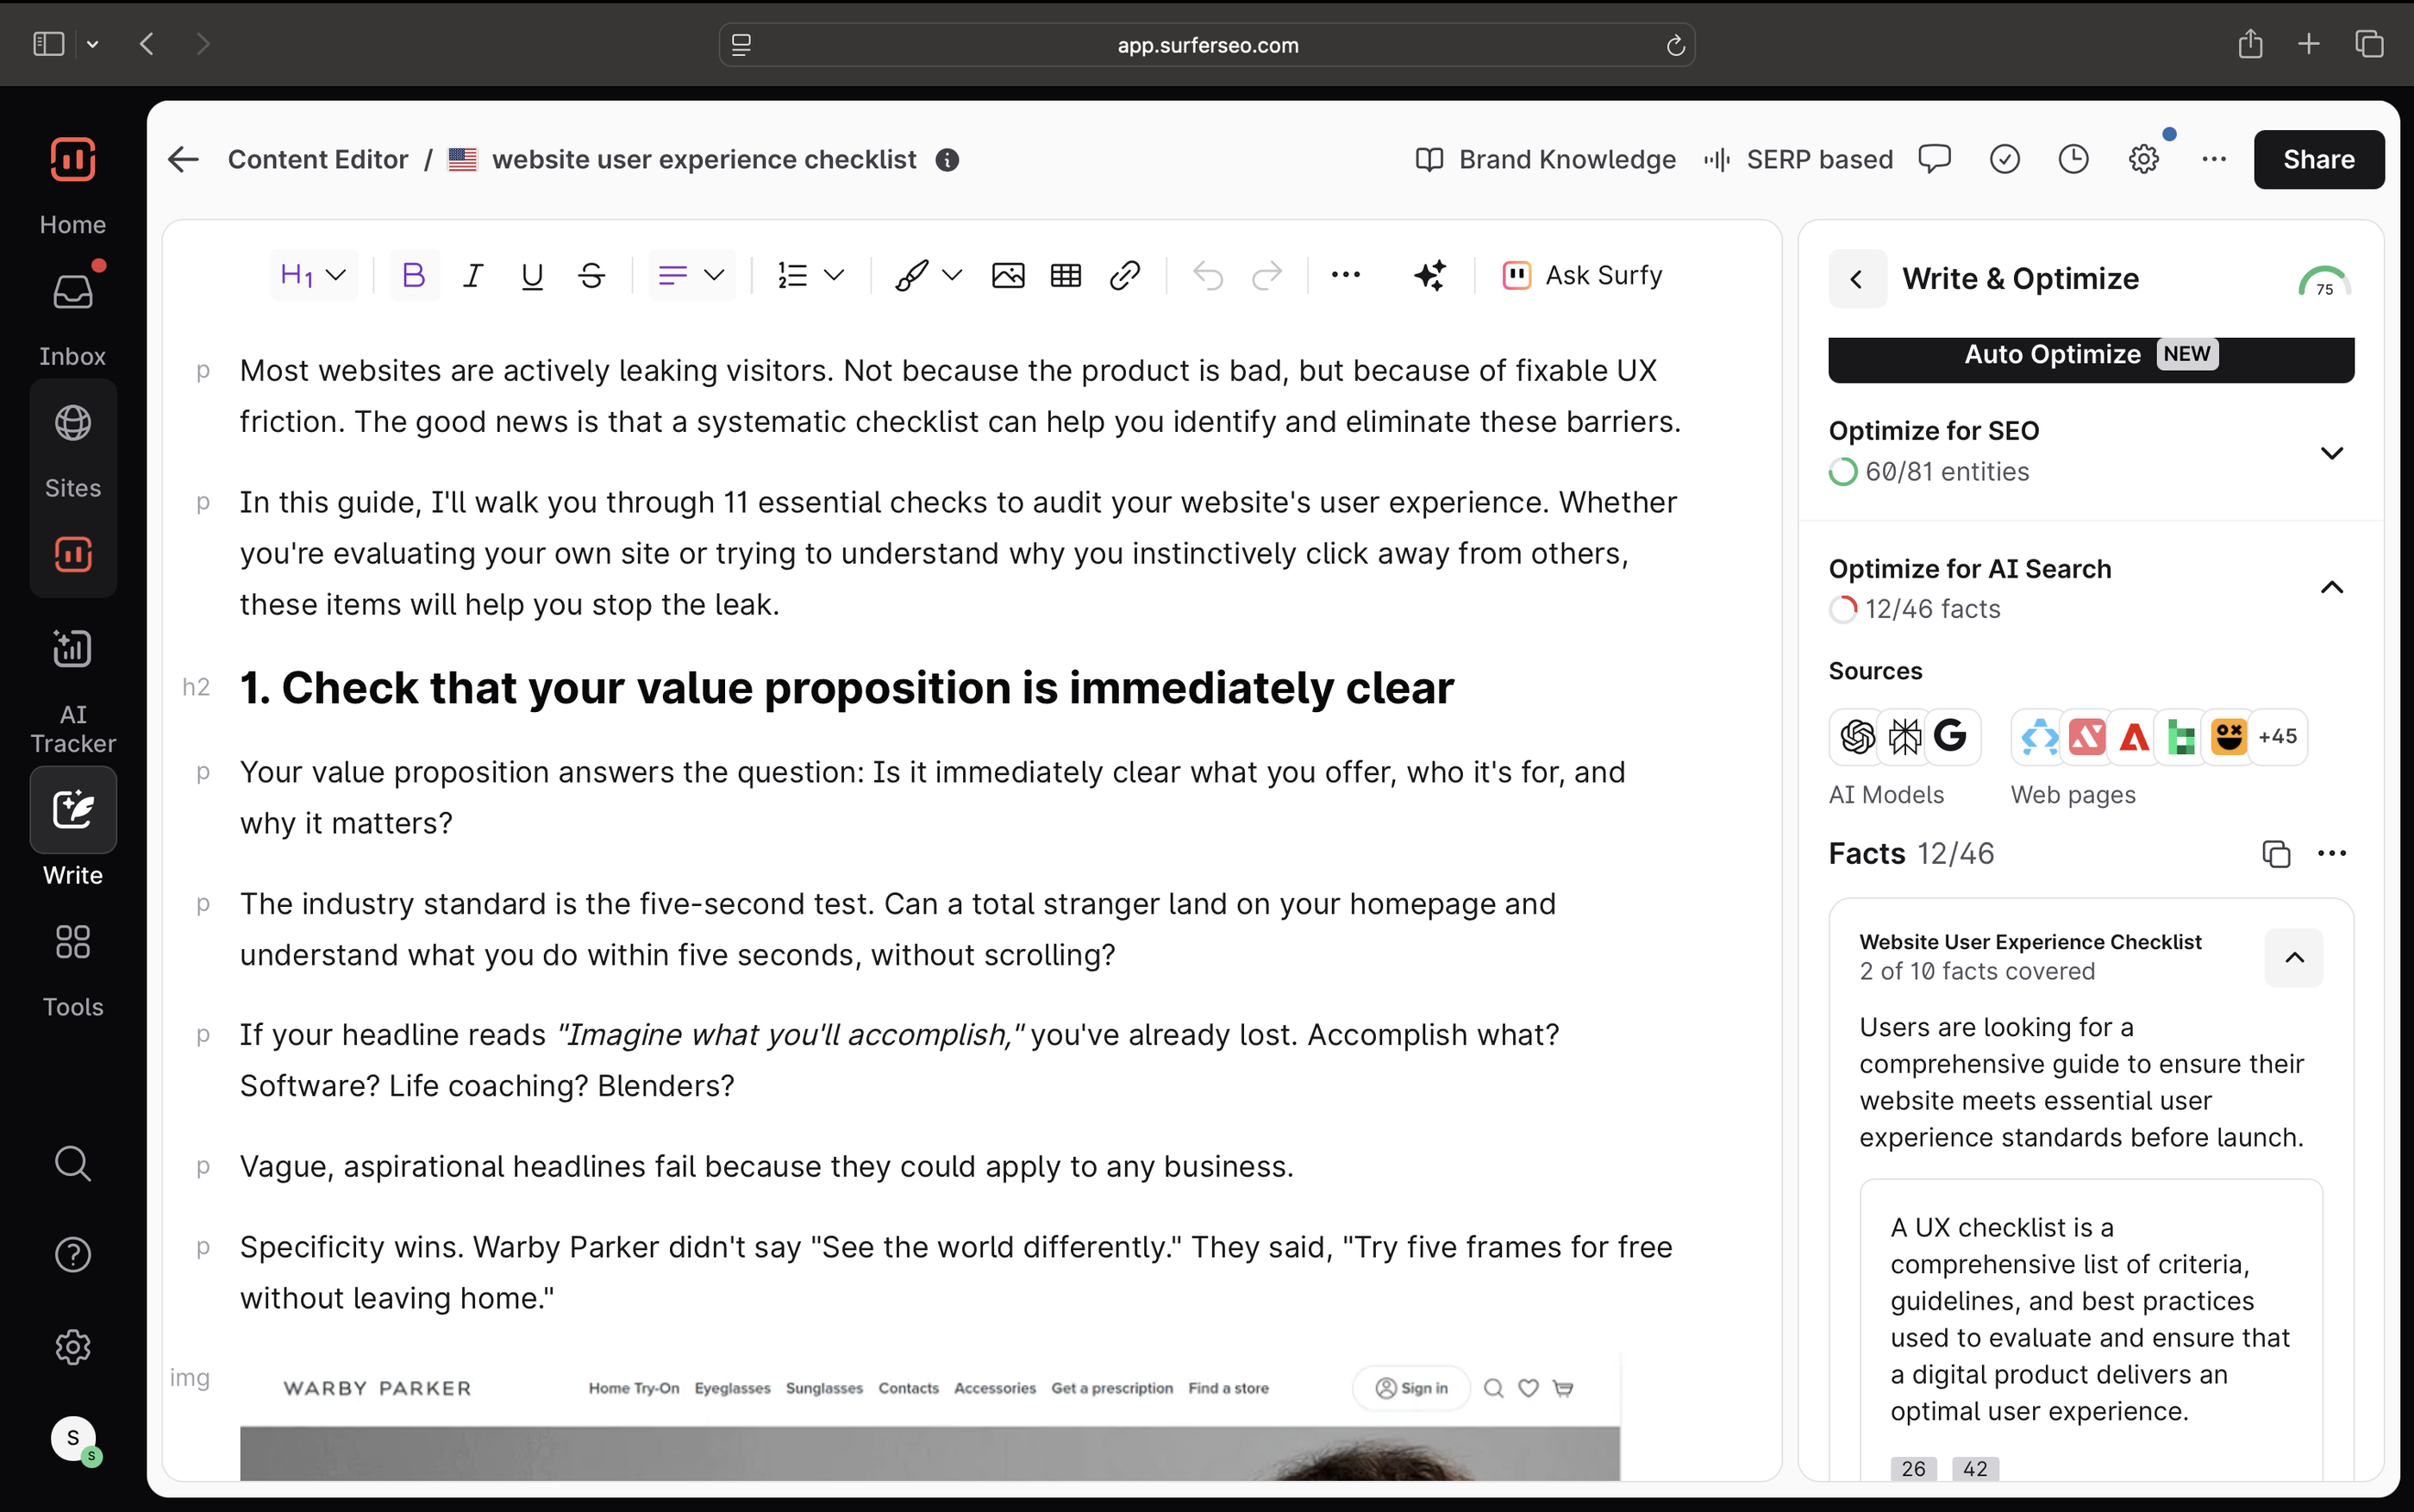
Task: Toggle underline formatting
Action: pos(532,275)
